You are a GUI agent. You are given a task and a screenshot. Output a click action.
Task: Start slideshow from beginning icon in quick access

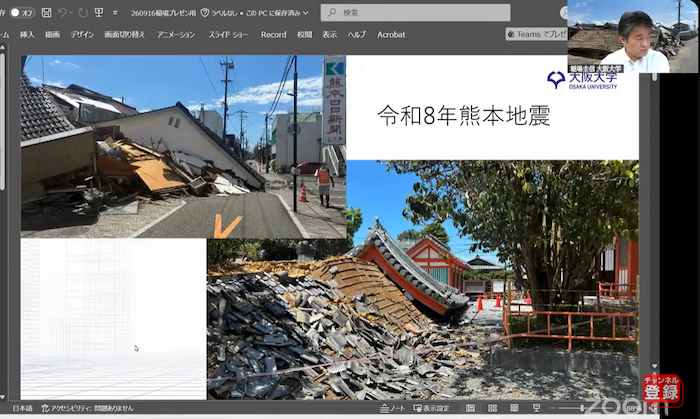99,12
